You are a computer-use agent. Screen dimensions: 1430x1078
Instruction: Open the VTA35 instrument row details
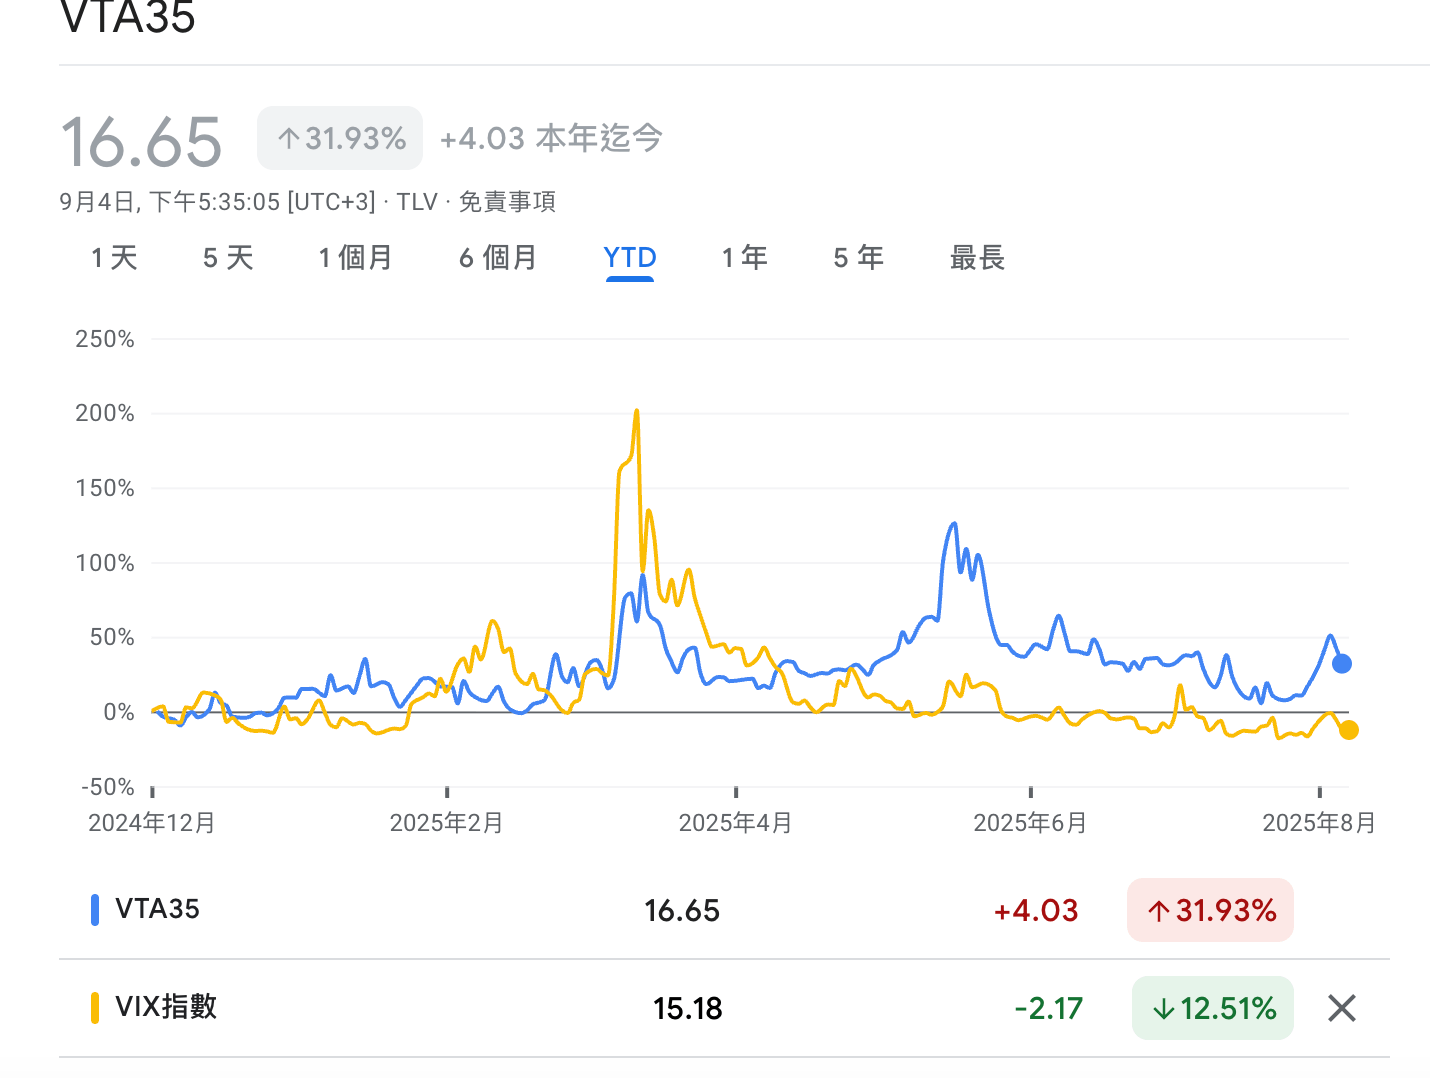[160, 910]
